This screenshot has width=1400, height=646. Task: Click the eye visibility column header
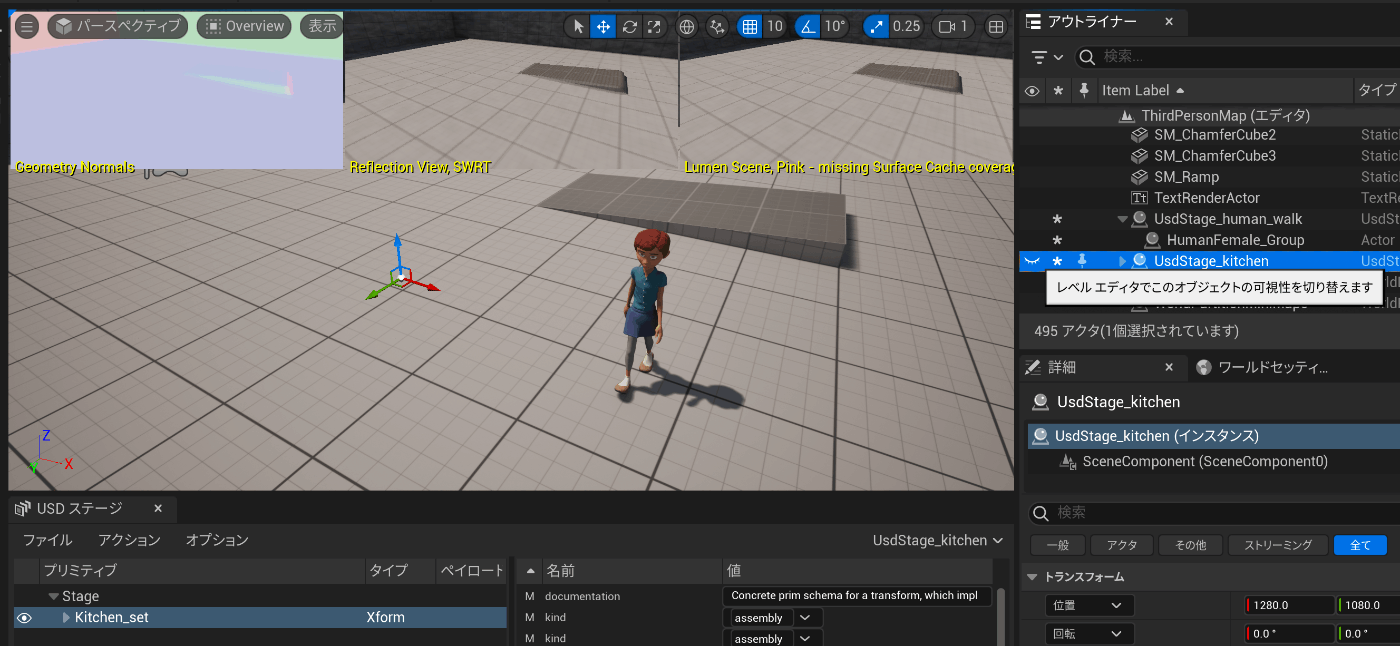[x=1032, y=91]
